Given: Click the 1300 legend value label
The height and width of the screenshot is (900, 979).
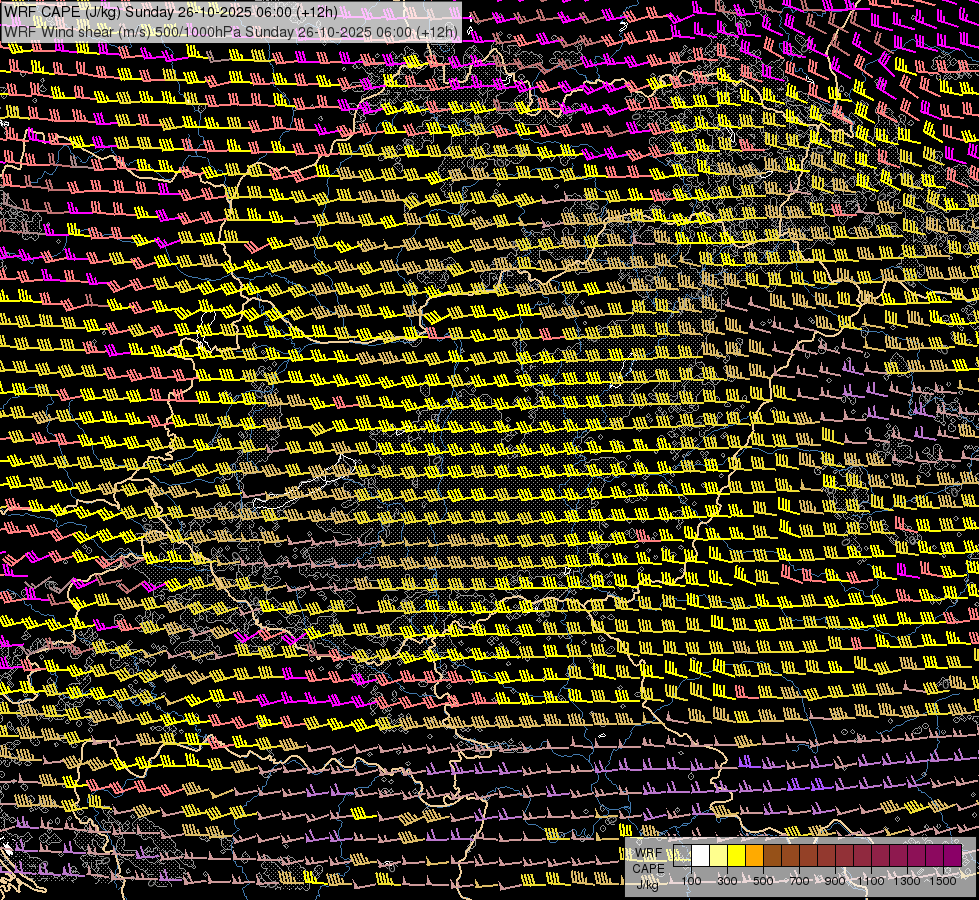Looking at the screenshot, I should click(x=907, y=881).
